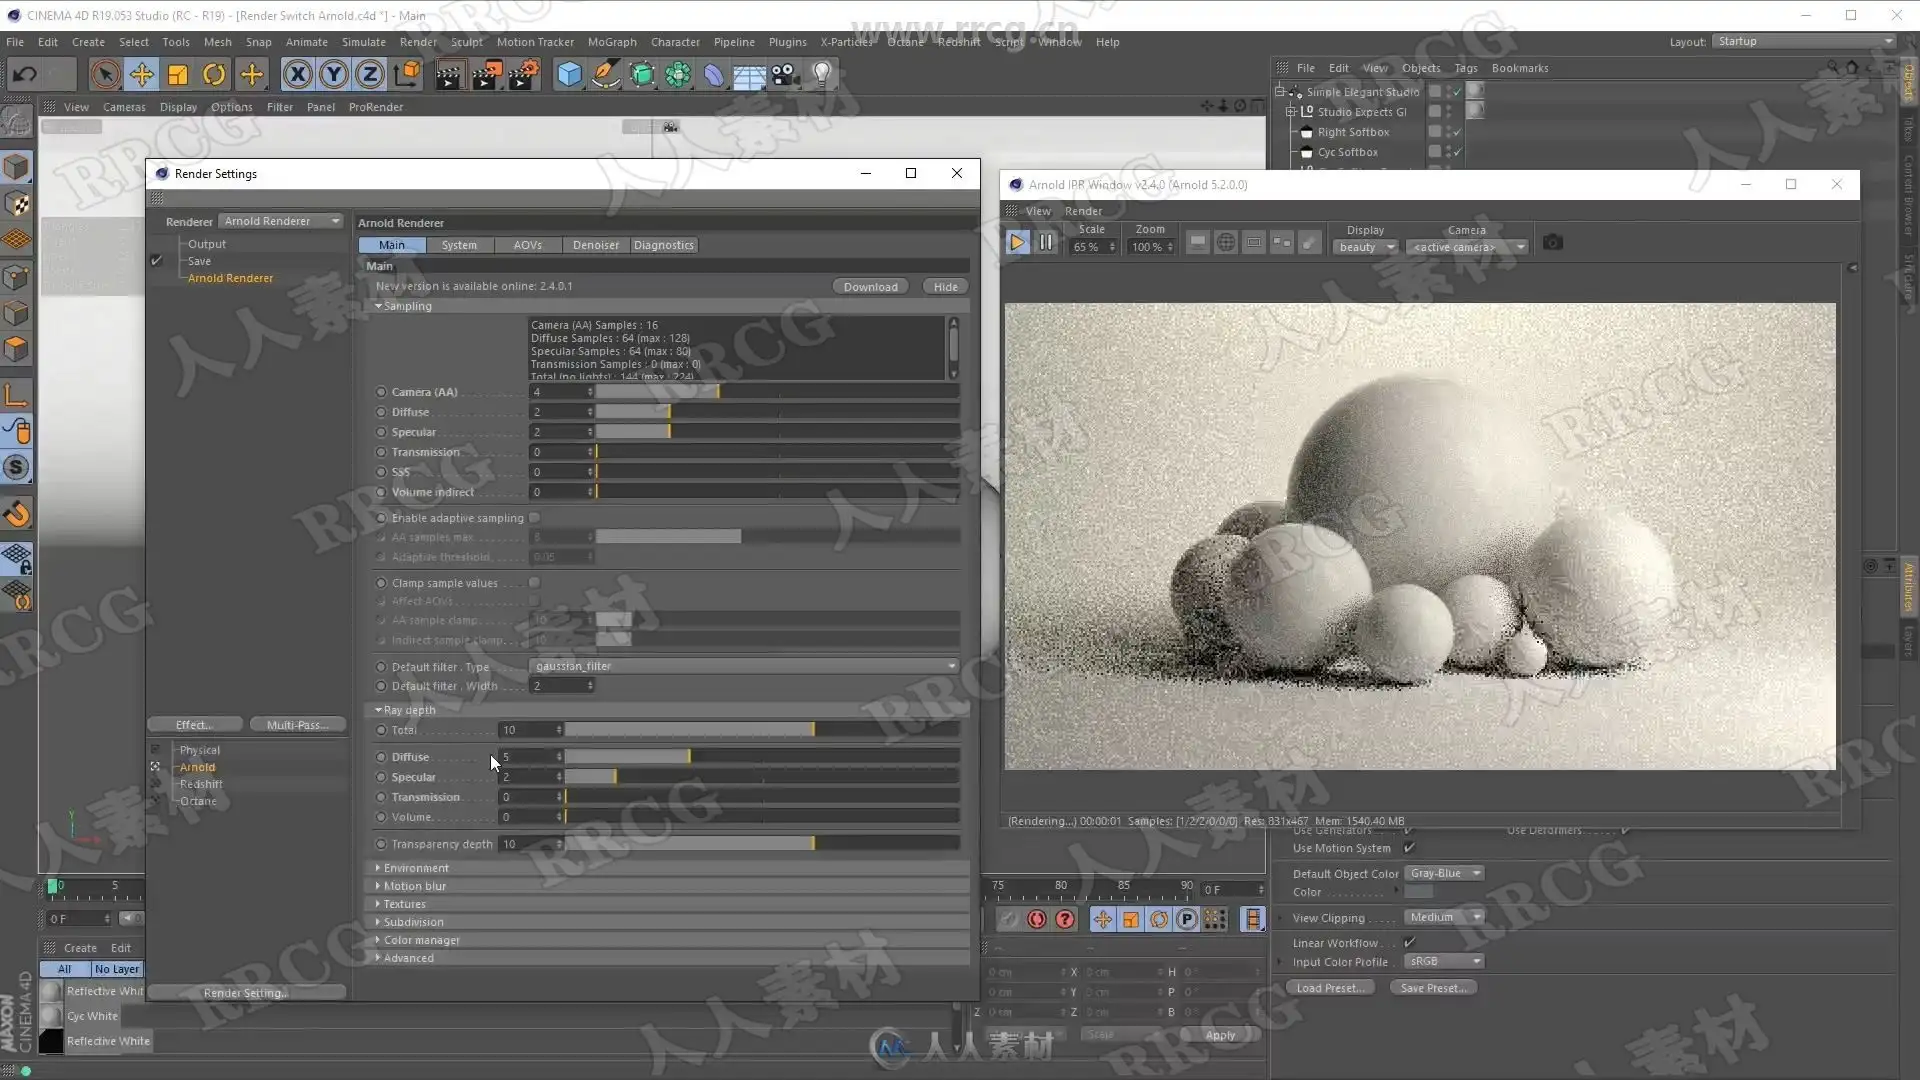The height and width of the screenshot is (1080, 1920).
Task: Toggle the Y axis lock icon
Action: coord(334,74)
